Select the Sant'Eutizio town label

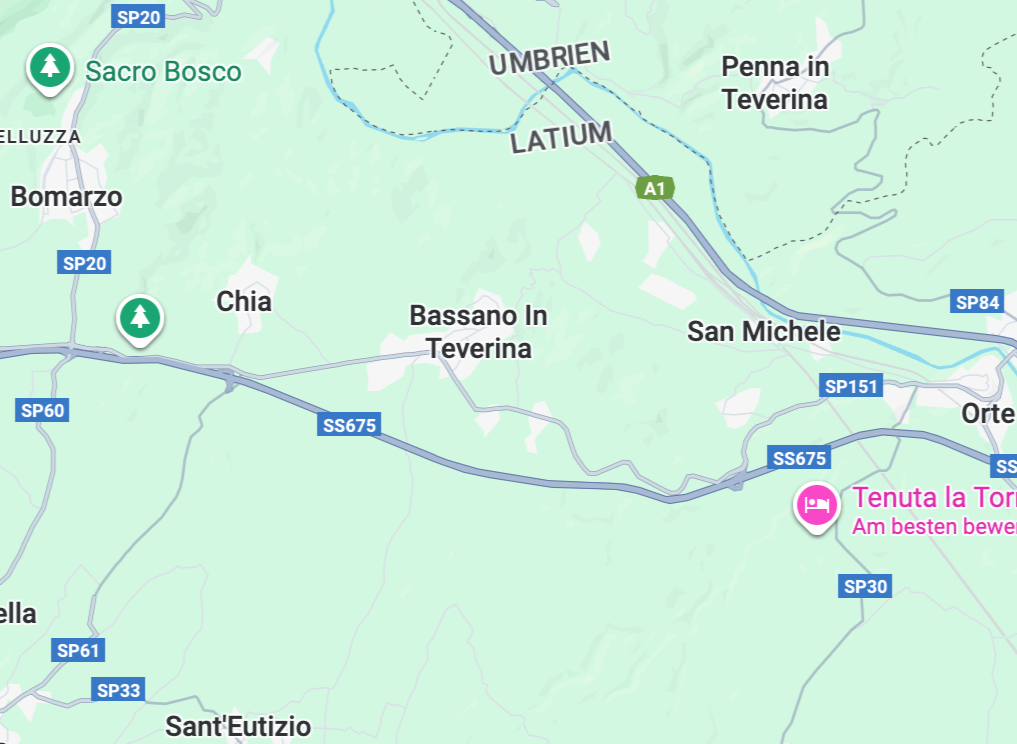(238, 726)
